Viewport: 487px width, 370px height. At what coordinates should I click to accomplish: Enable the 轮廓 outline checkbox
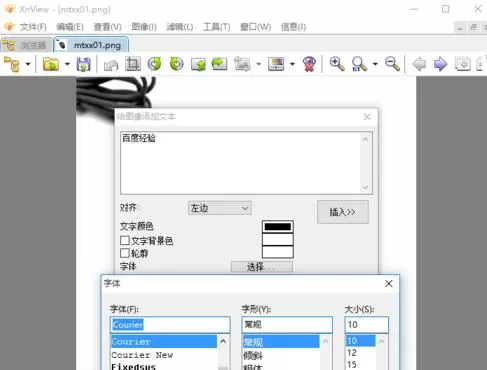click(x=125, y=253)
